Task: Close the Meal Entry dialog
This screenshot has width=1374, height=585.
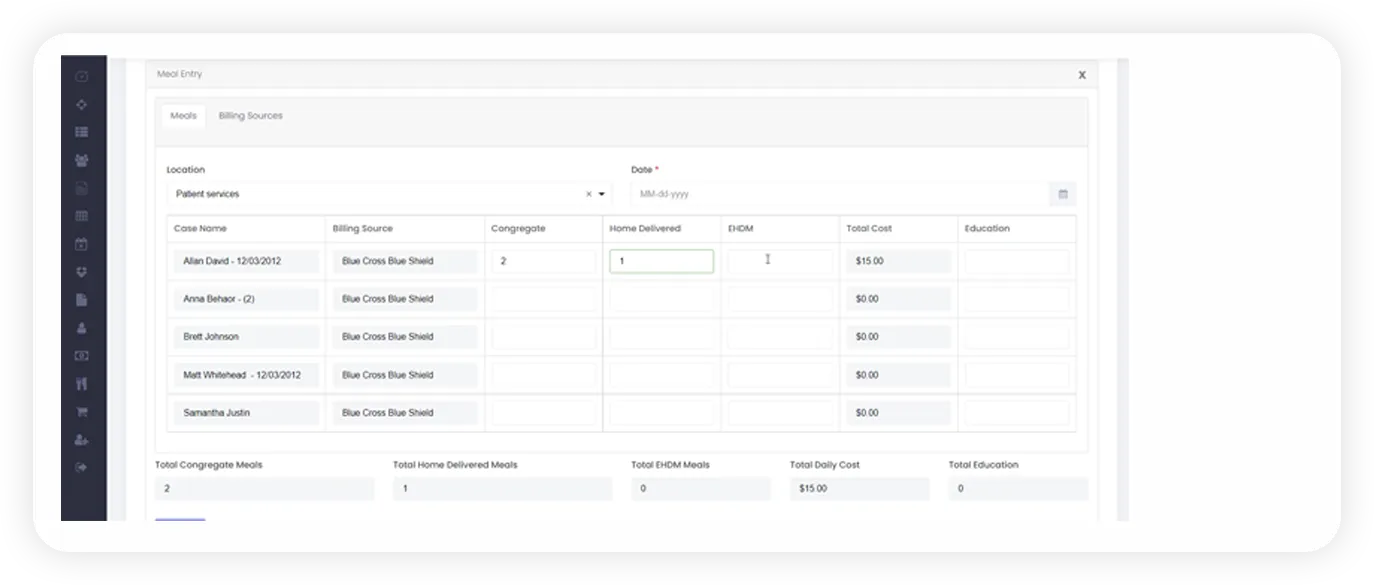Action: [x=1082, y=75]
